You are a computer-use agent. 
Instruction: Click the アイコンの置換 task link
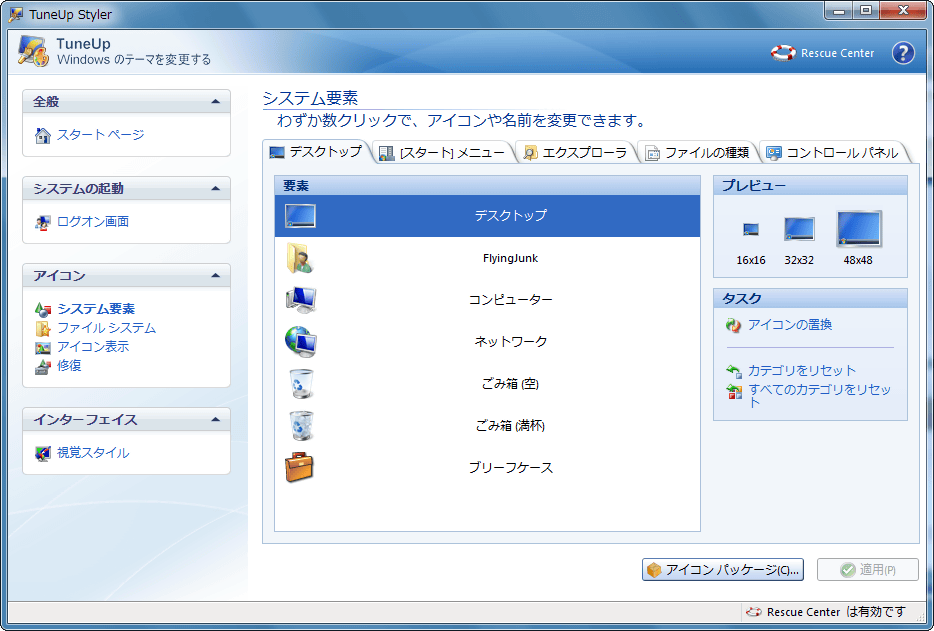tap(790, 325)
